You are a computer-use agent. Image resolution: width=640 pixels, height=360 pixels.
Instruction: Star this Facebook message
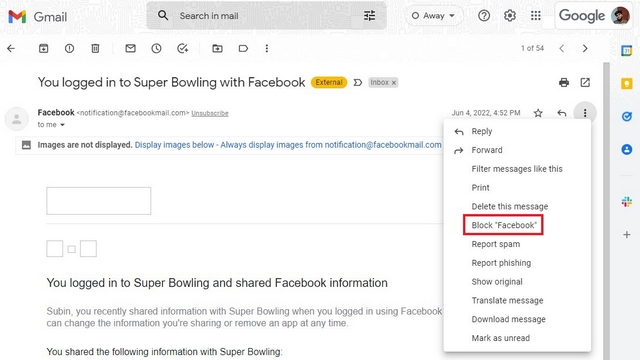[538, 113]
